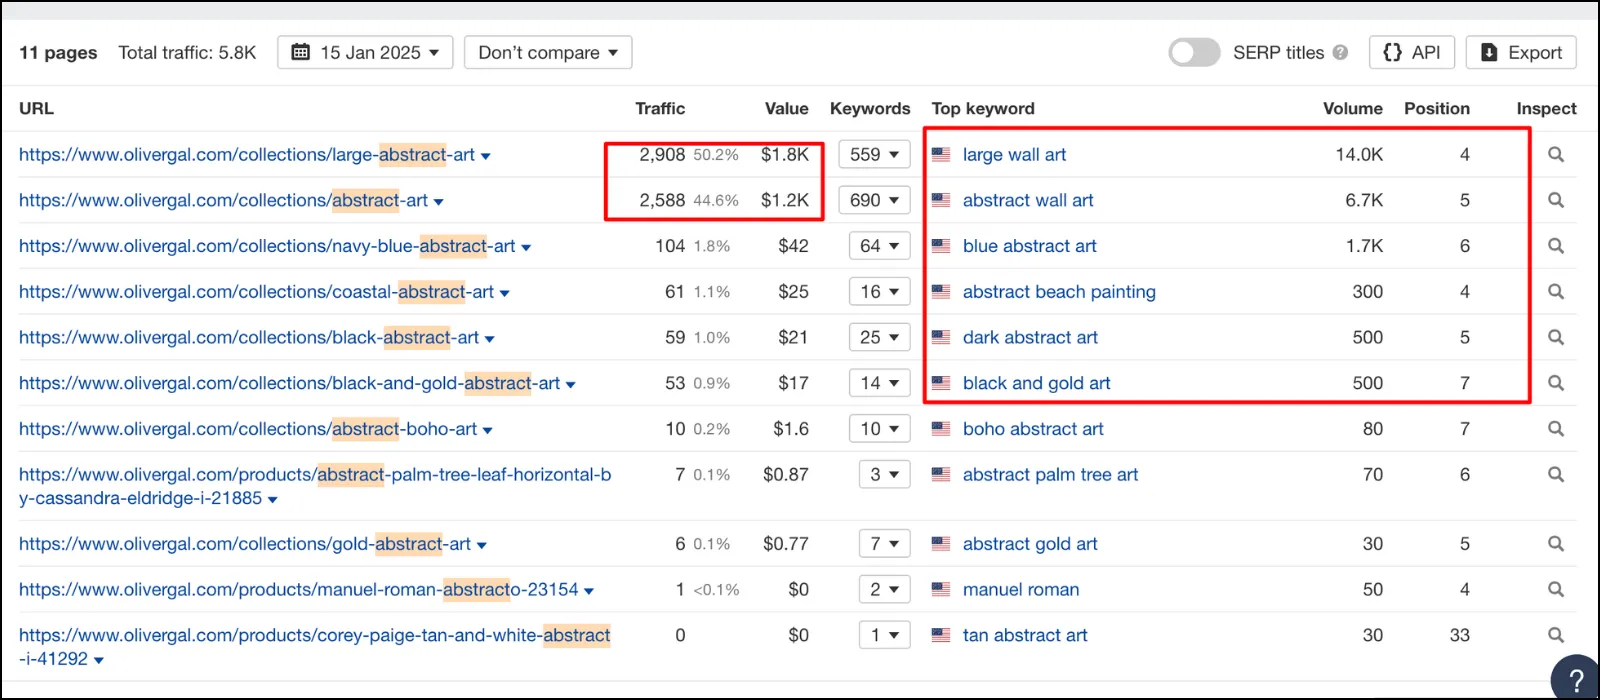
Task: Click the Export button
Action: (1521, 53)
